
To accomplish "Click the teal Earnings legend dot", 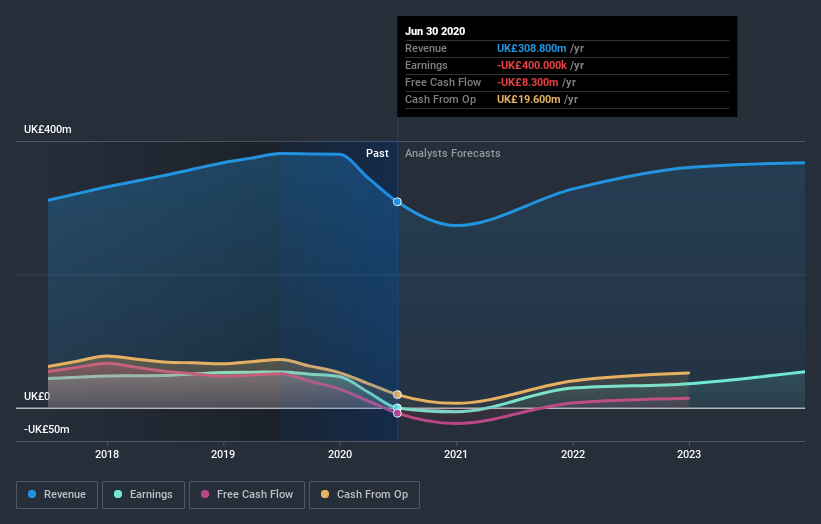I will tap(118, 494).
